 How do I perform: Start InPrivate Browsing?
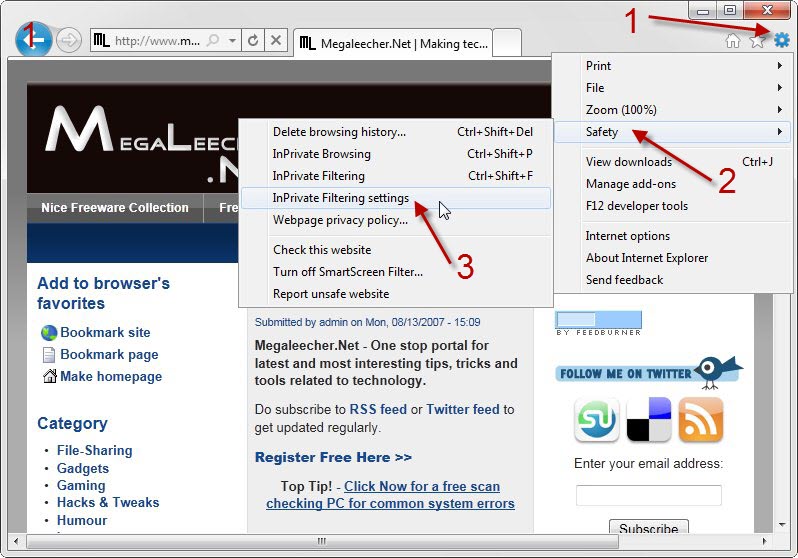395,154
